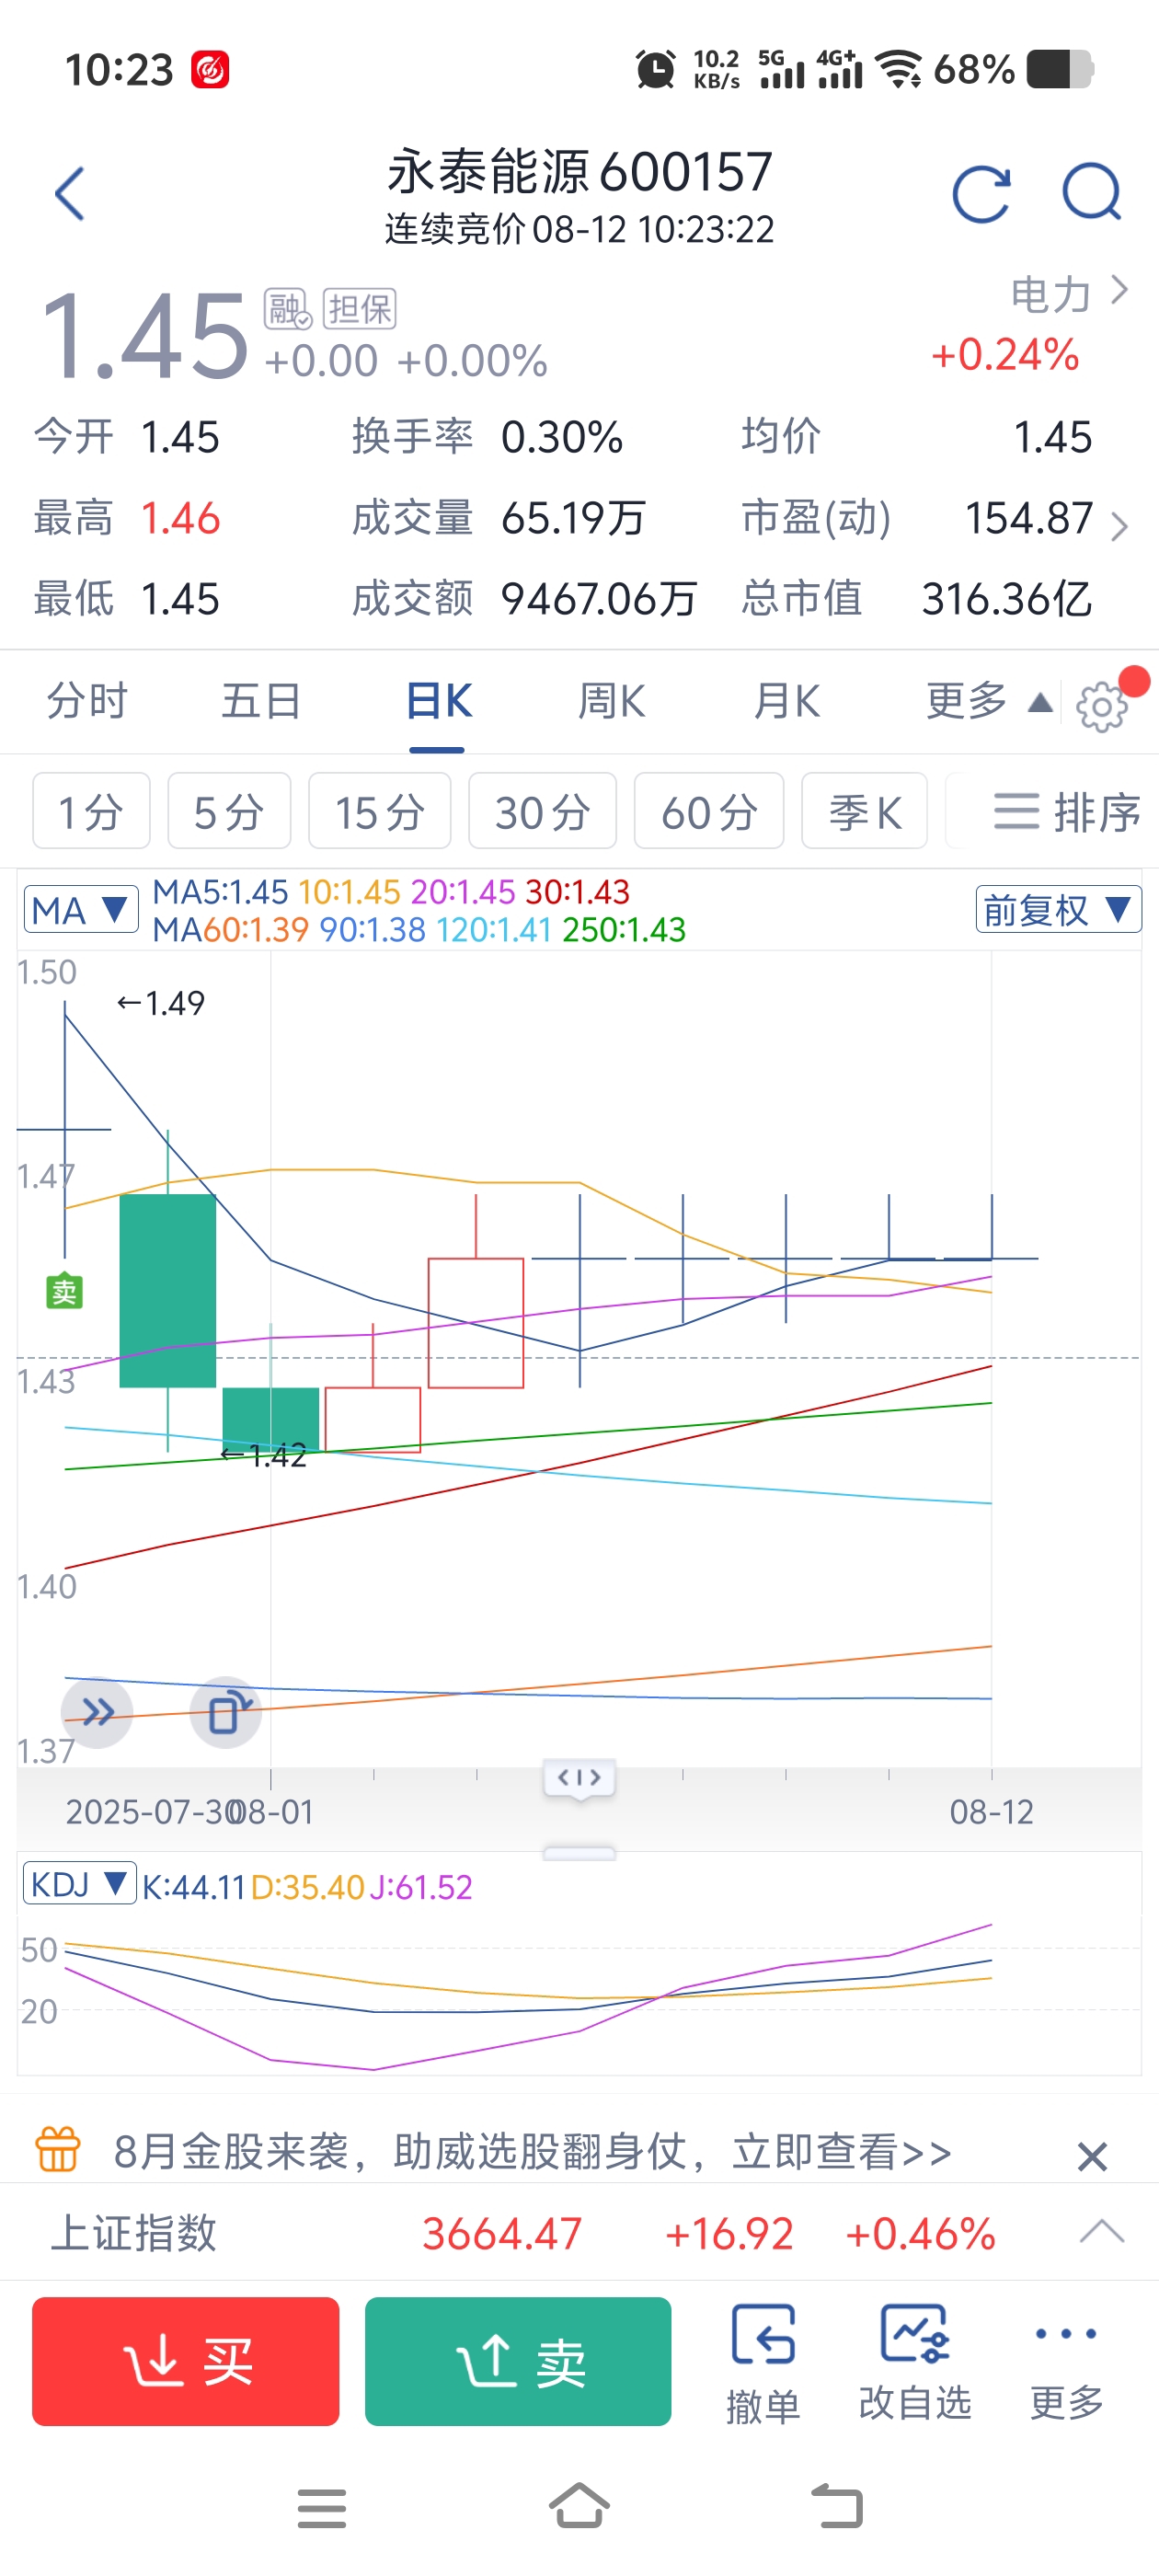The image size is (1159, 2576).
Task: Select the 季K period chip
Action: tap(864, 811)
